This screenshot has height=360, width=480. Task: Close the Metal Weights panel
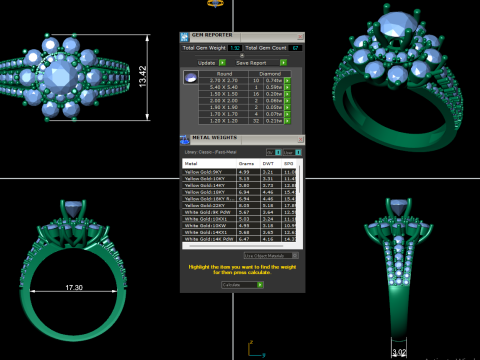pyautogui.click(x=300, y=139)
